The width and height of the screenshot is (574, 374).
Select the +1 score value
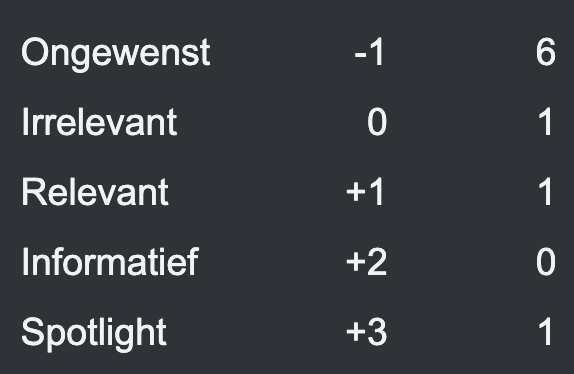[365, 192]
